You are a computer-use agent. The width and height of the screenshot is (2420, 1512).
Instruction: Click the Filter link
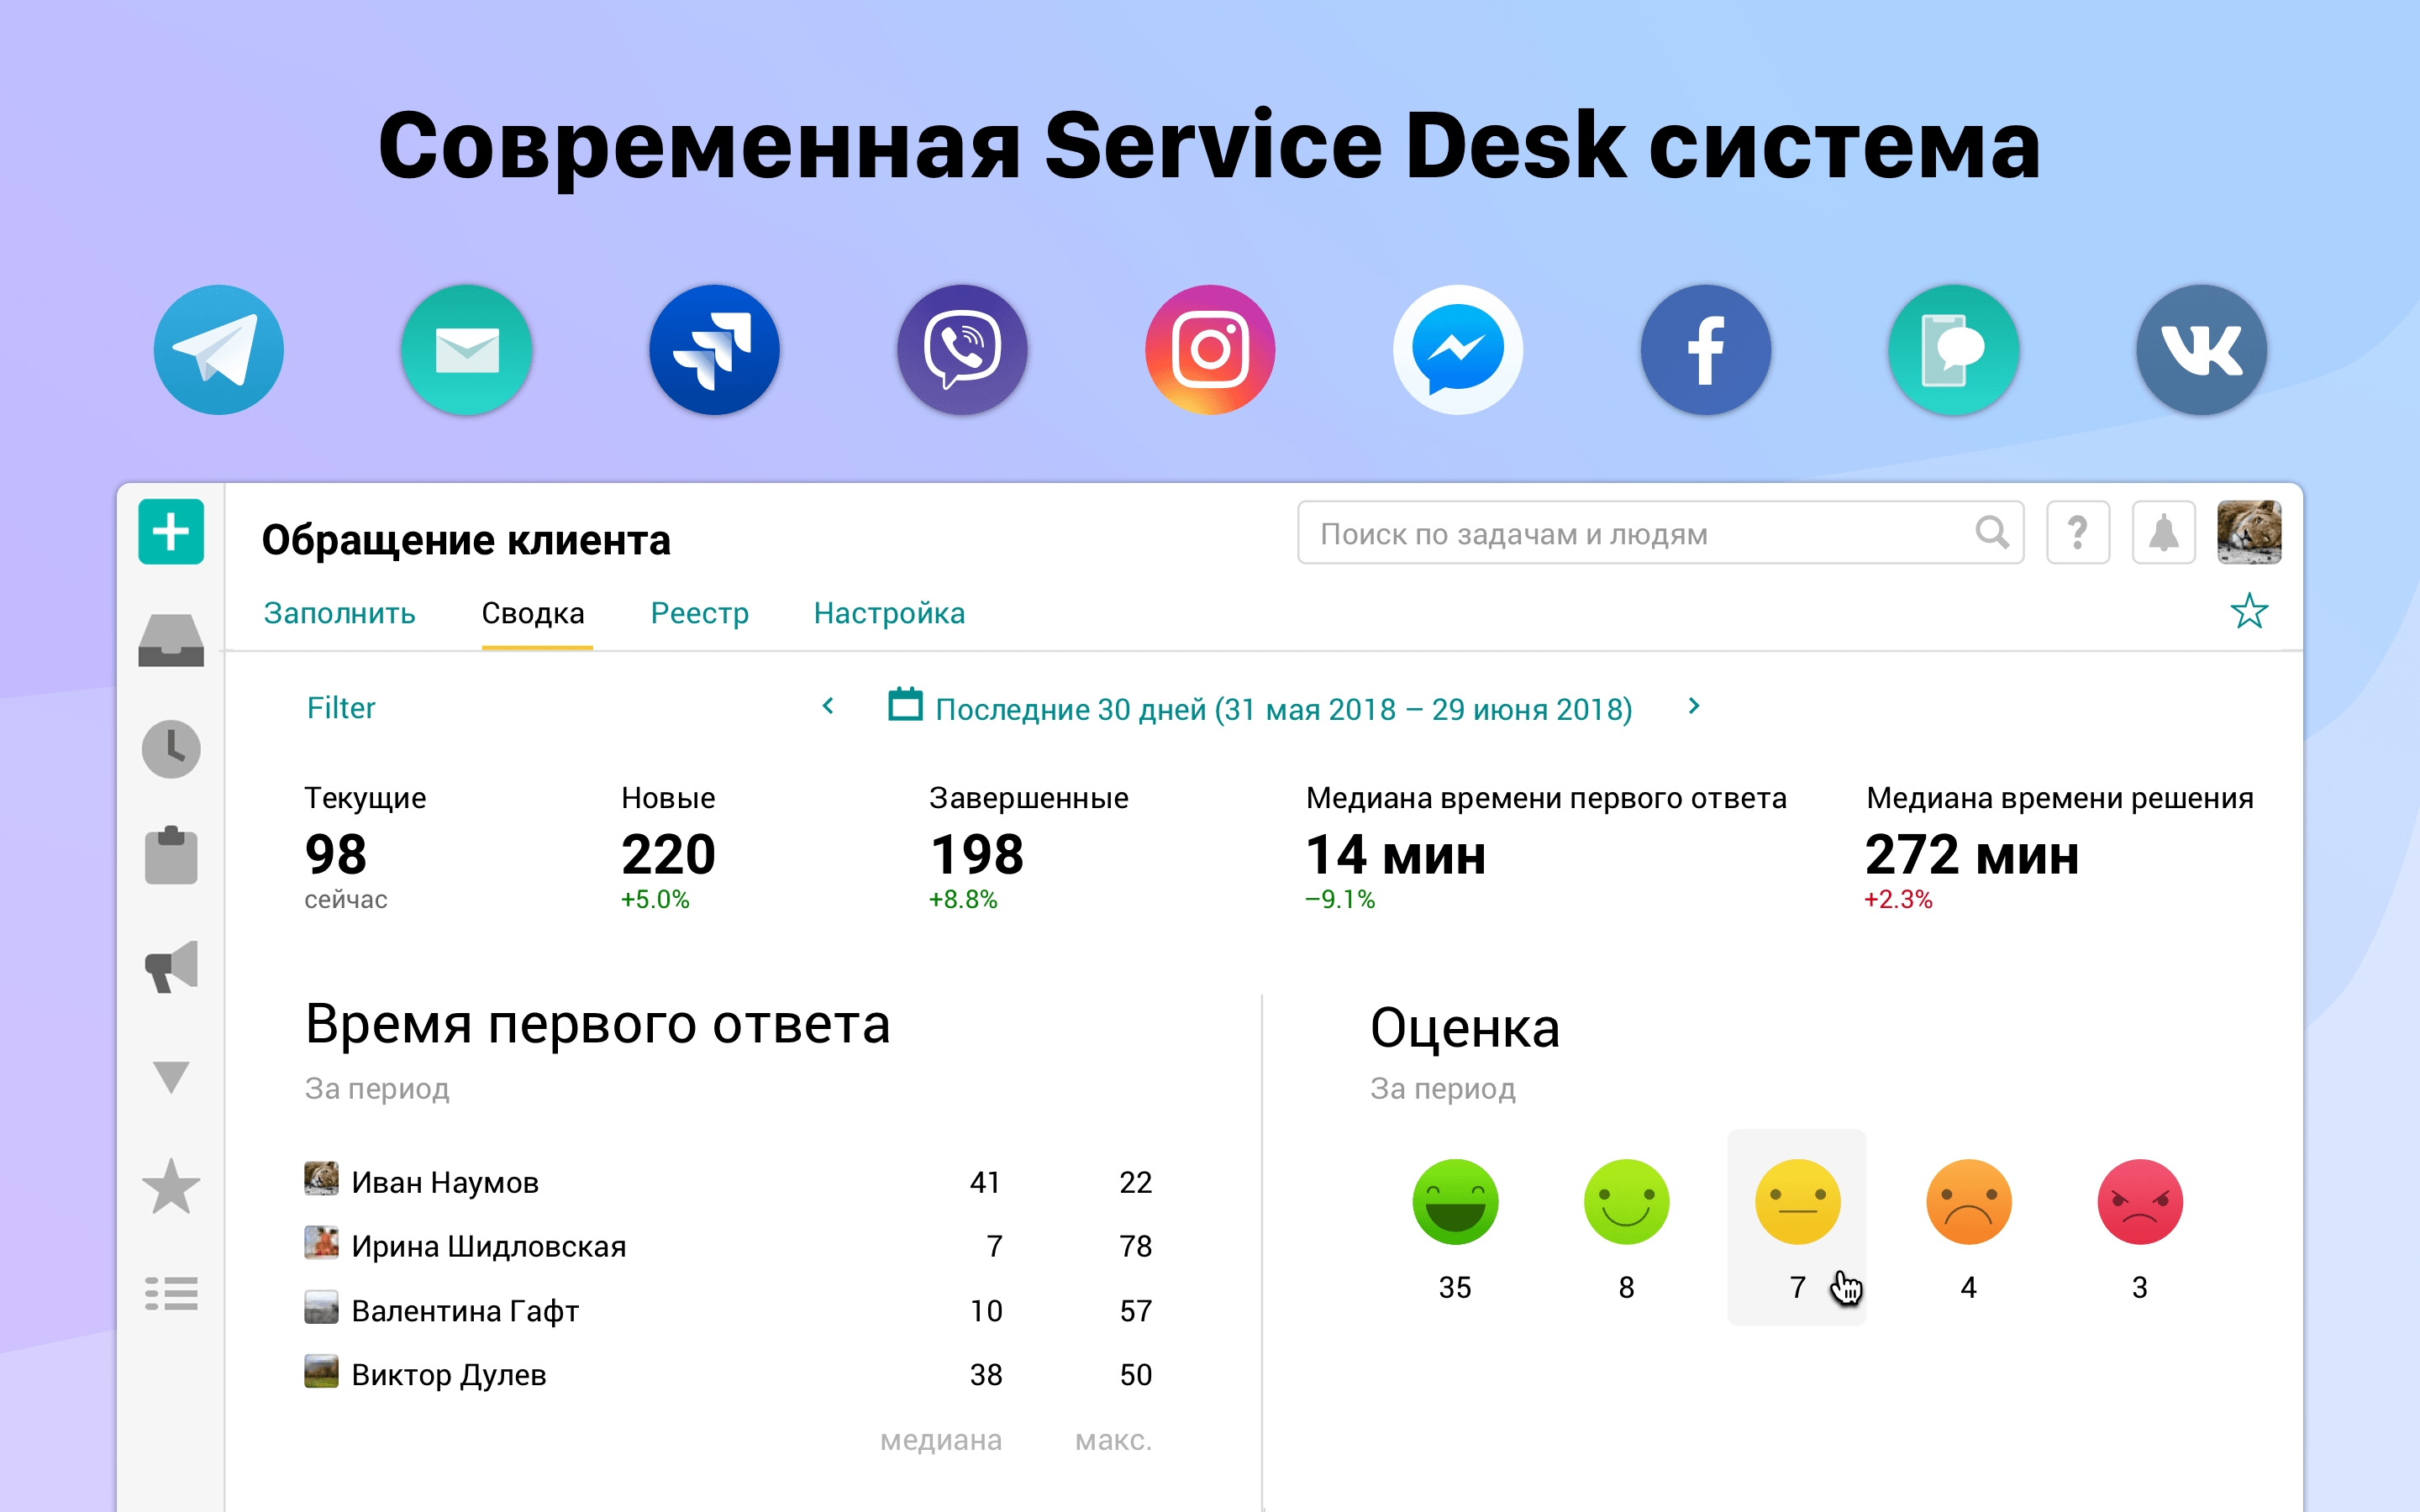[x=341, y=708]
